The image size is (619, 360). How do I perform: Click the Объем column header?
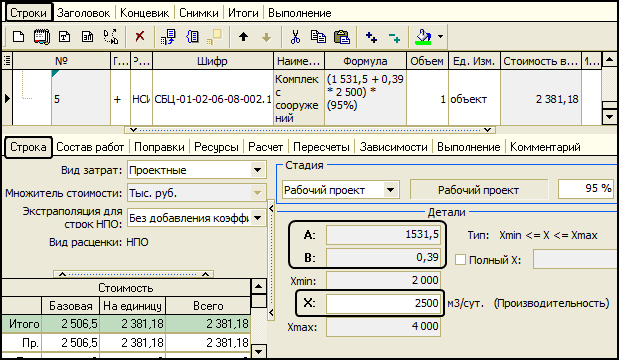click(x=427, y=61)
